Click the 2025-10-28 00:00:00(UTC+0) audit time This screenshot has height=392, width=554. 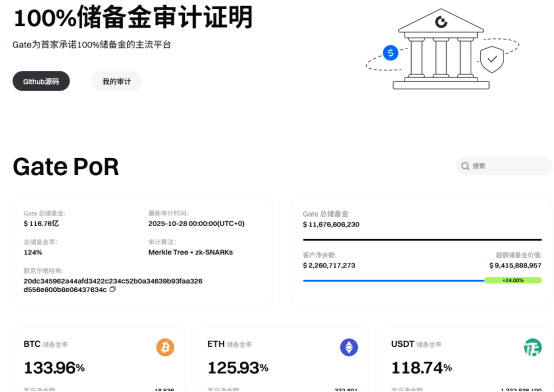click(196, 223)
